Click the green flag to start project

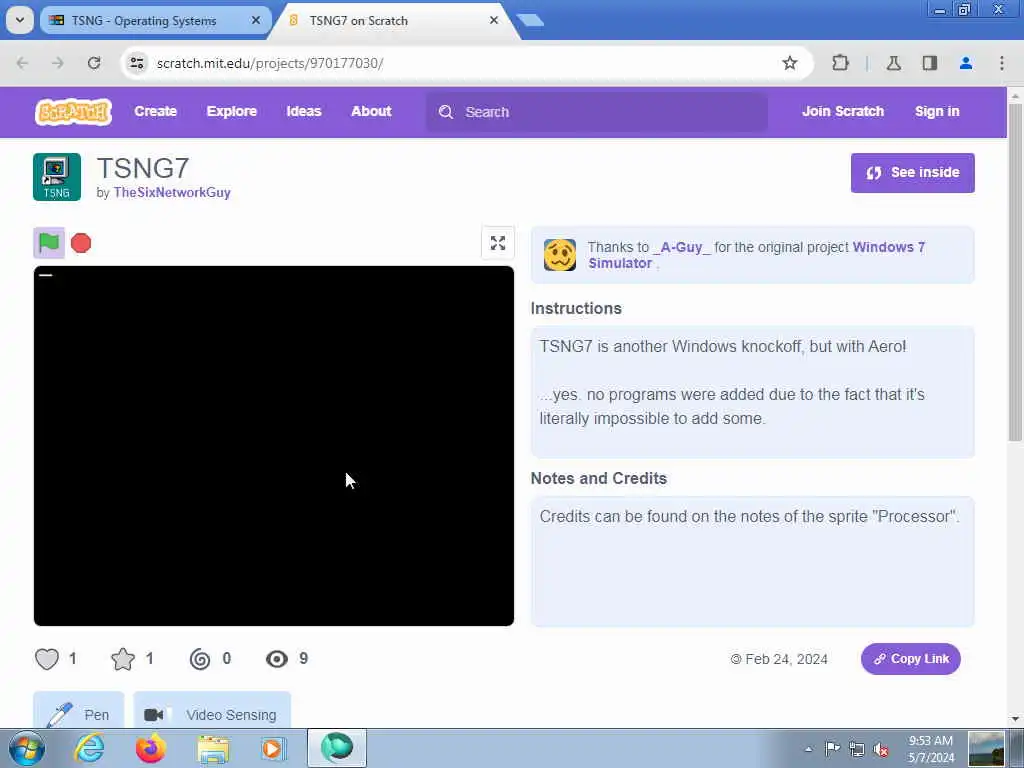[x=49, y=243]
